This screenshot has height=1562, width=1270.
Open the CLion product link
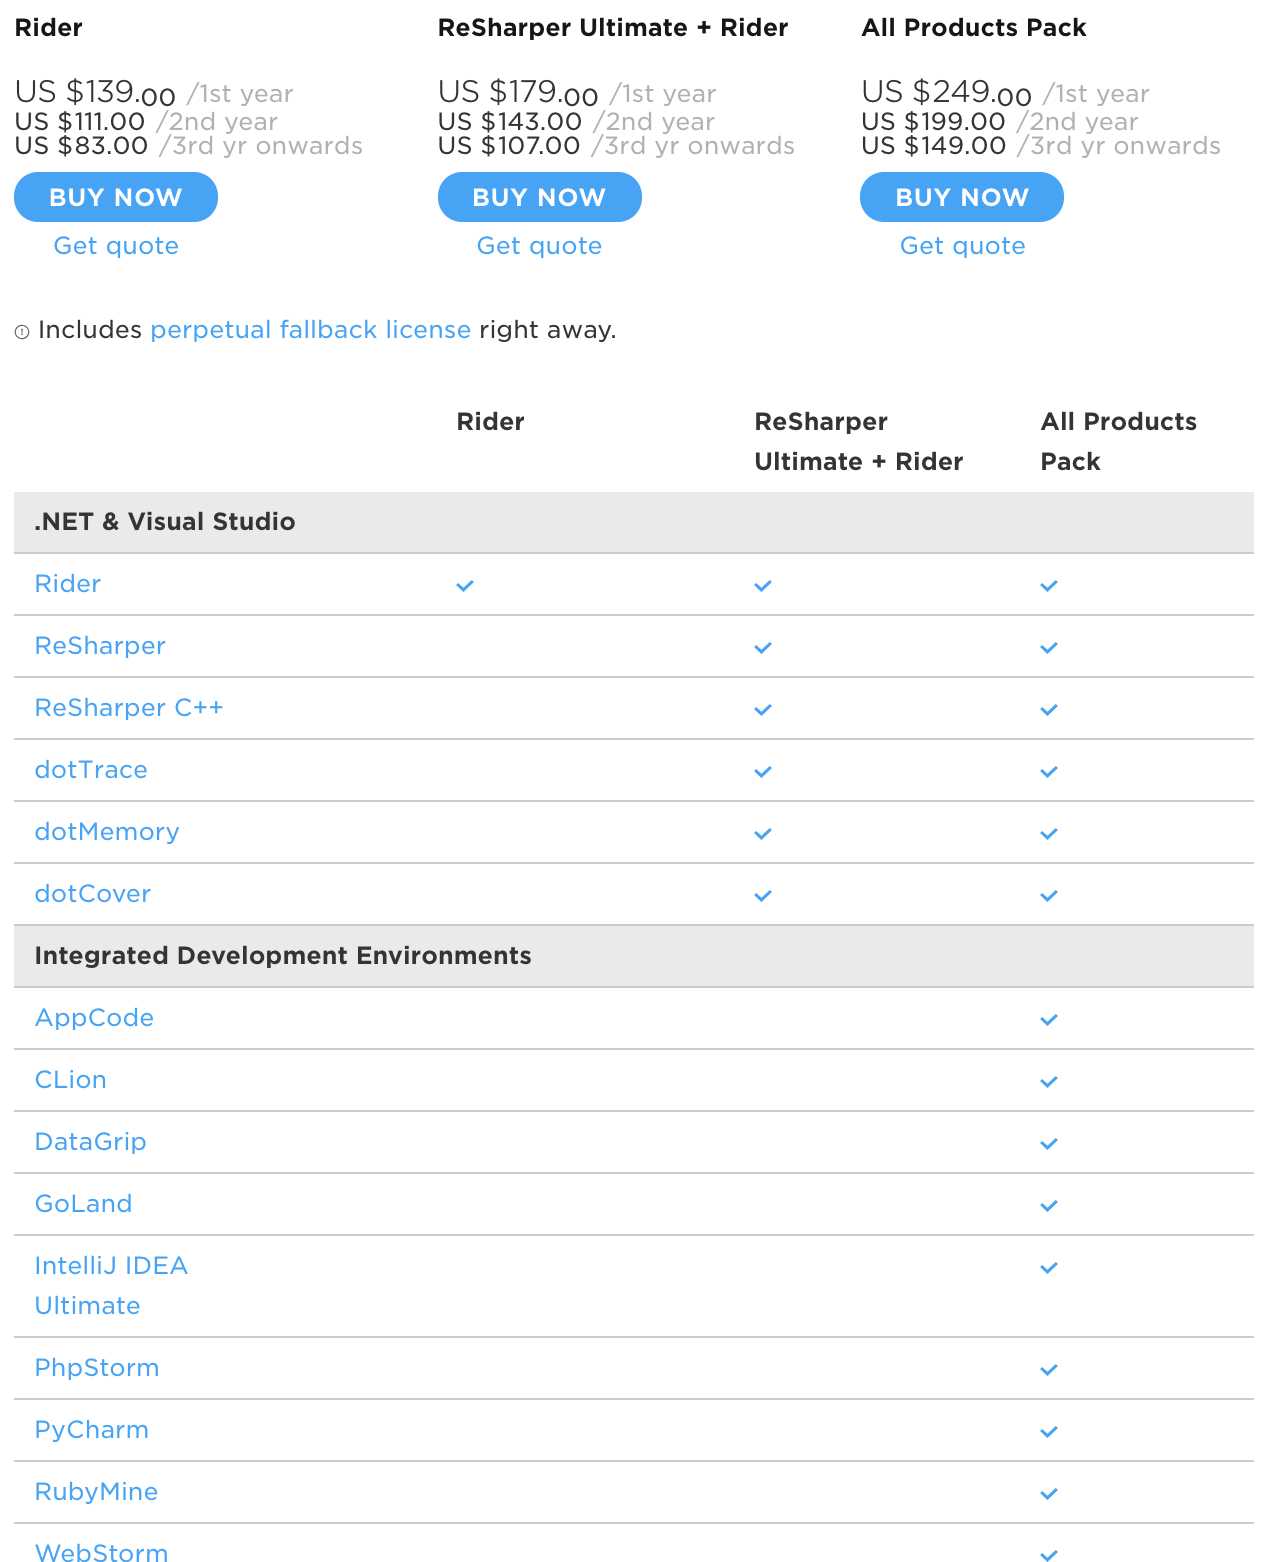coord(70,1080)
